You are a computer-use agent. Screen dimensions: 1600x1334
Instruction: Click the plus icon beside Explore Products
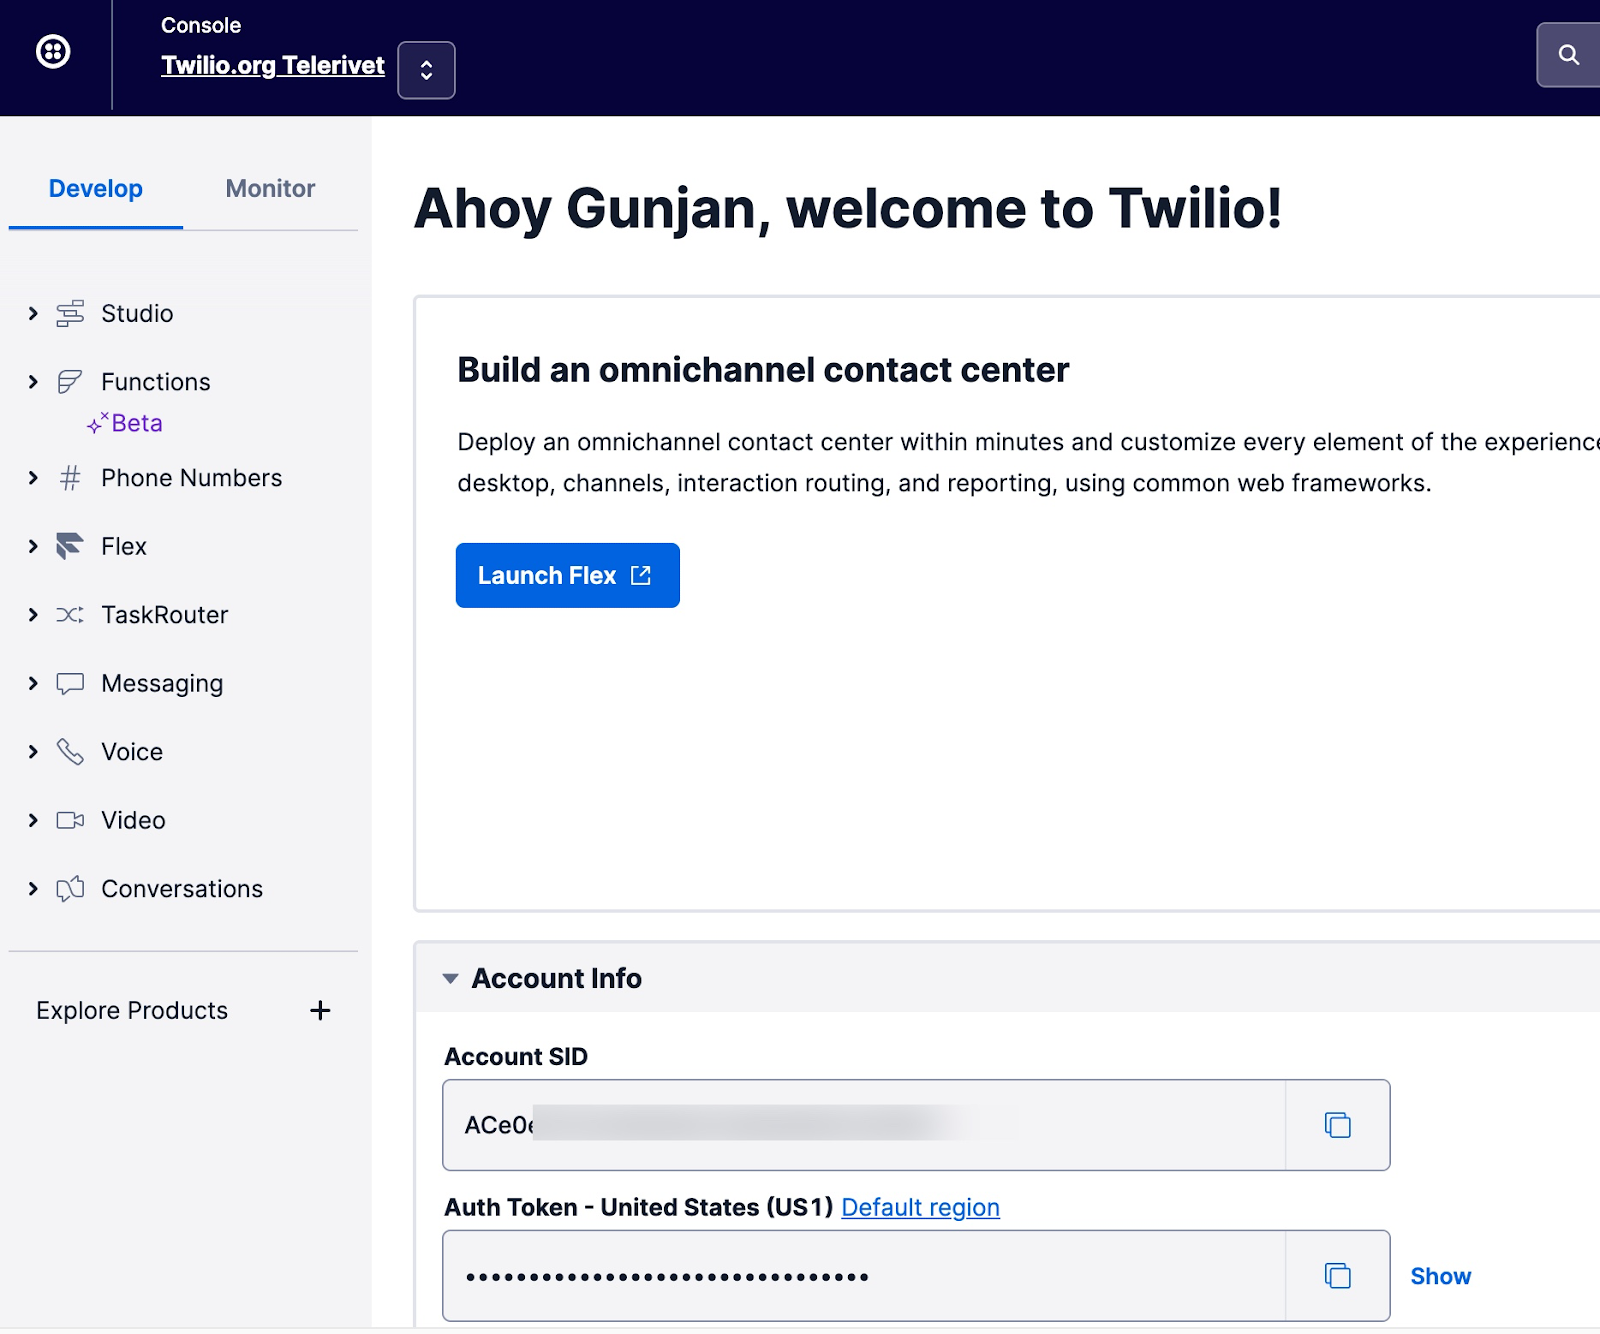(320, 1011)
